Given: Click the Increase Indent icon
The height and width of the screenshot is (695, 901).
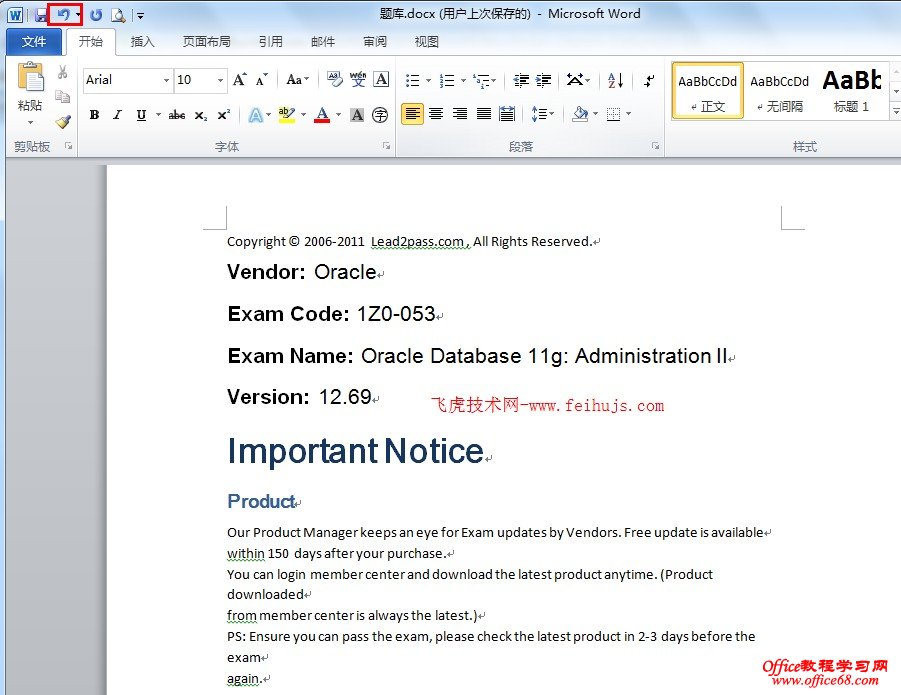Looking at the screenshot, I should [x=544, y=80].
